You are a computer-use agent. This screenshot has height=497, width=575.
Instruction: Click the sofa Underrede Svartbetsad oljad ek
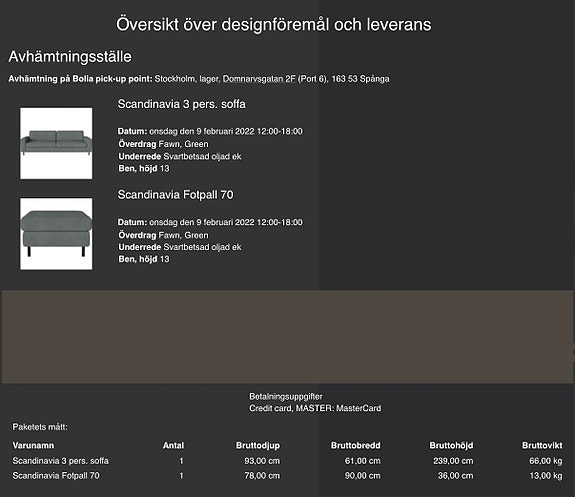point(180,157)
